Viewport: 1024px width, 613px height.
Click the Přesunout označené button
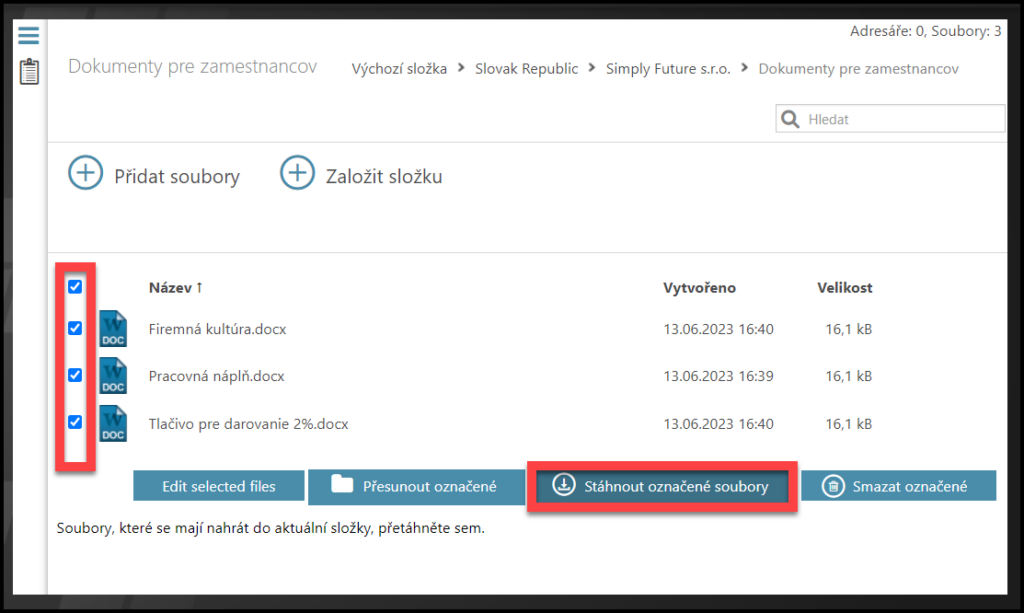pyautogui.click(x=414, y=487)
